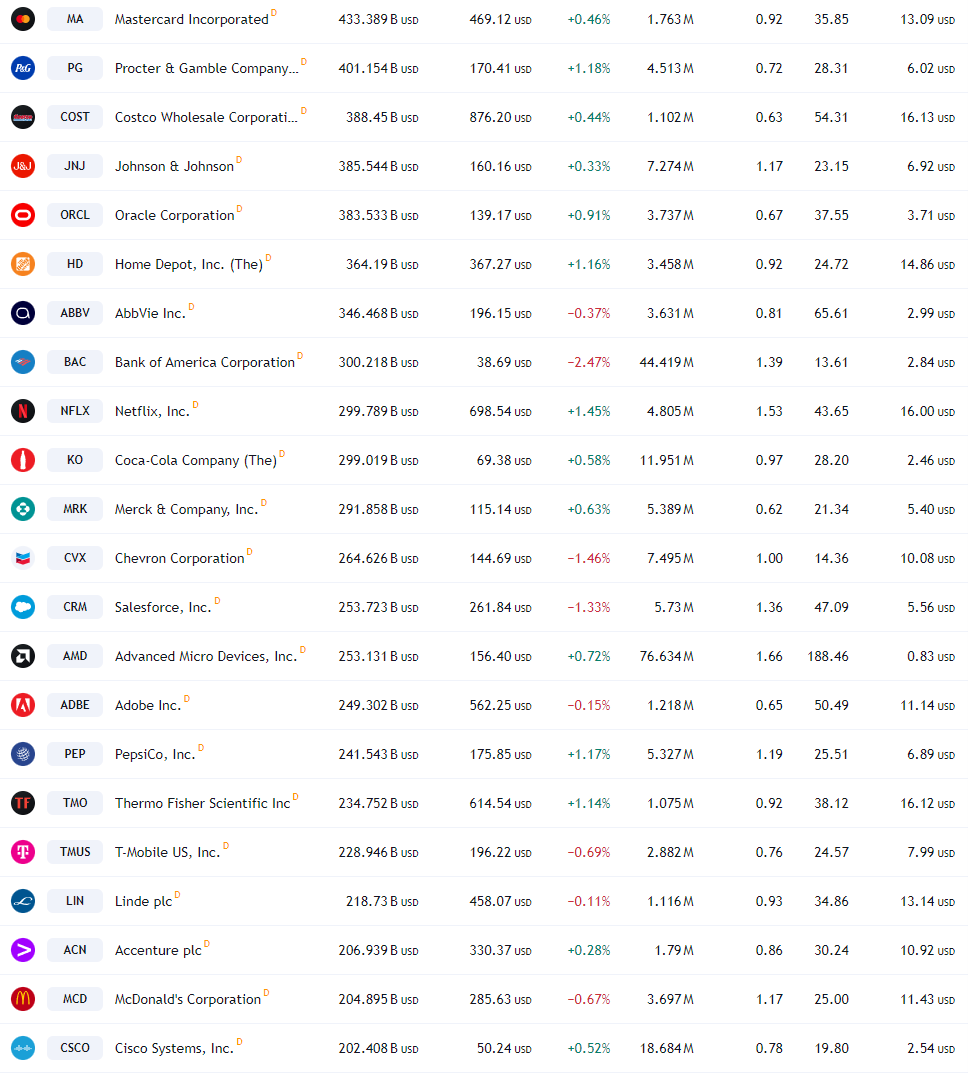Select the JNJ ticker badge
Screen dimensions: 968x1073
click(75, 166)
